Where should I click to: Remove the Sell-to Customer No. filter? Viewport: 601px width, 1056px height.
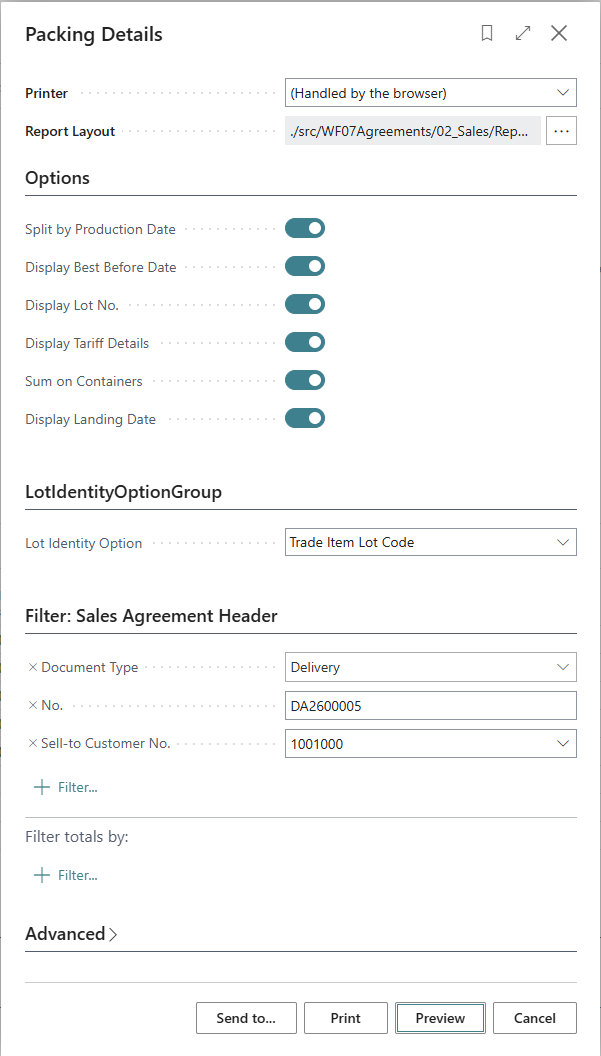tap(32, 743)
